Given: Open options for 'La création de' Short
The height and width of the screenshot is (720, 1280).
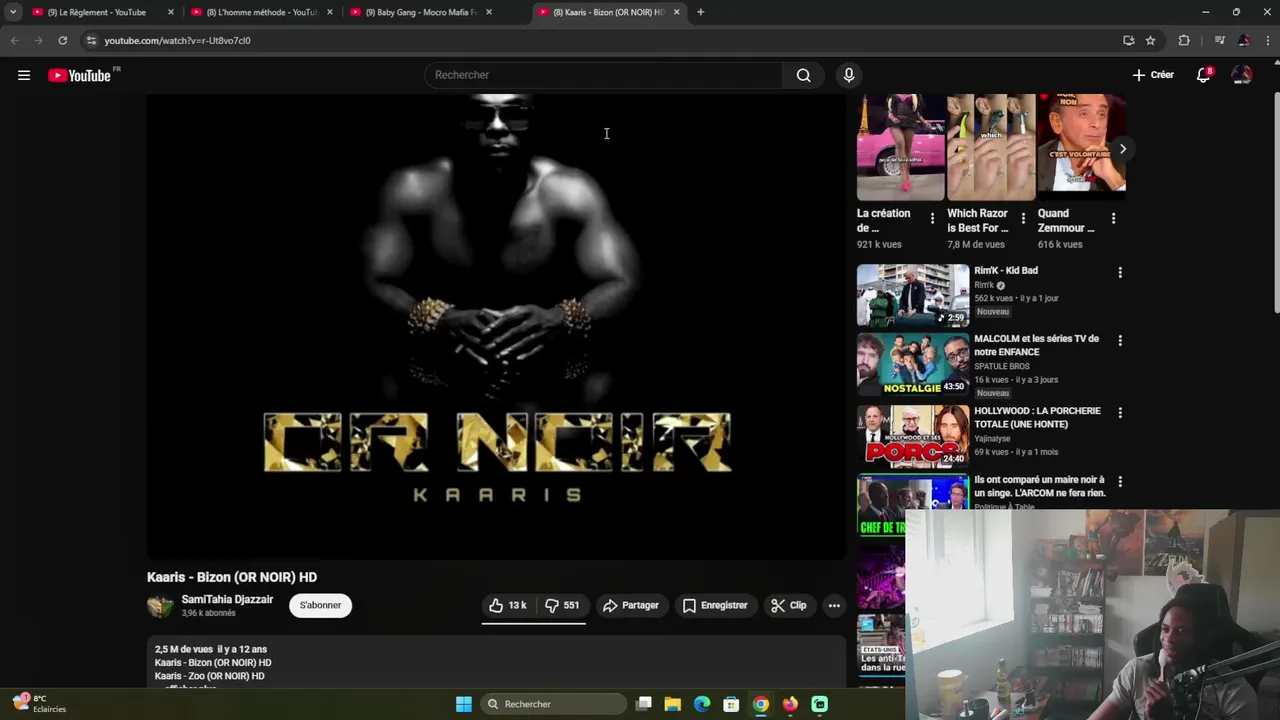Looking at the screenshot, I should (932, 218).
